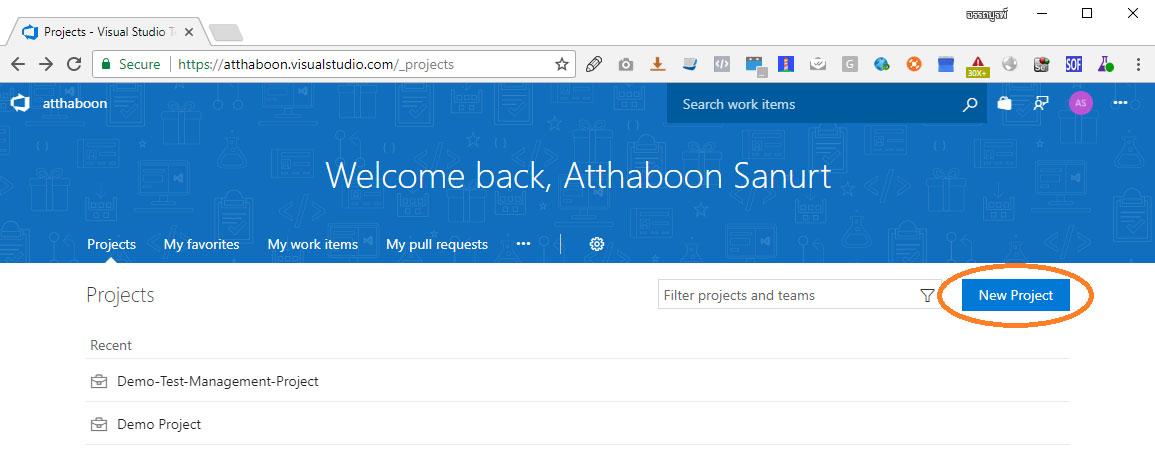Click the blue globe extension icon
This screenshot has height=455, width=1155.
[x=882, y=64]
